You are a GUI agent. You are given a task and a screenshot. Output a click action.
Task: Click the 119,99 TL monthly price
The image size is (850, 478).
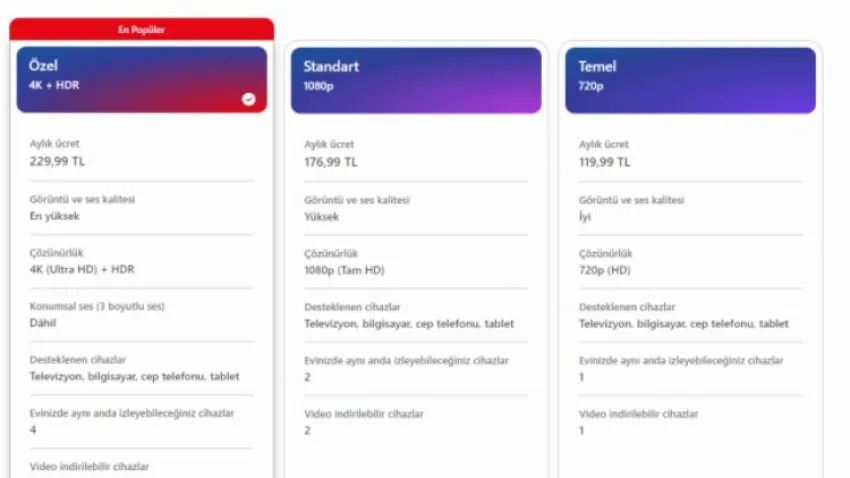(605, 162)
